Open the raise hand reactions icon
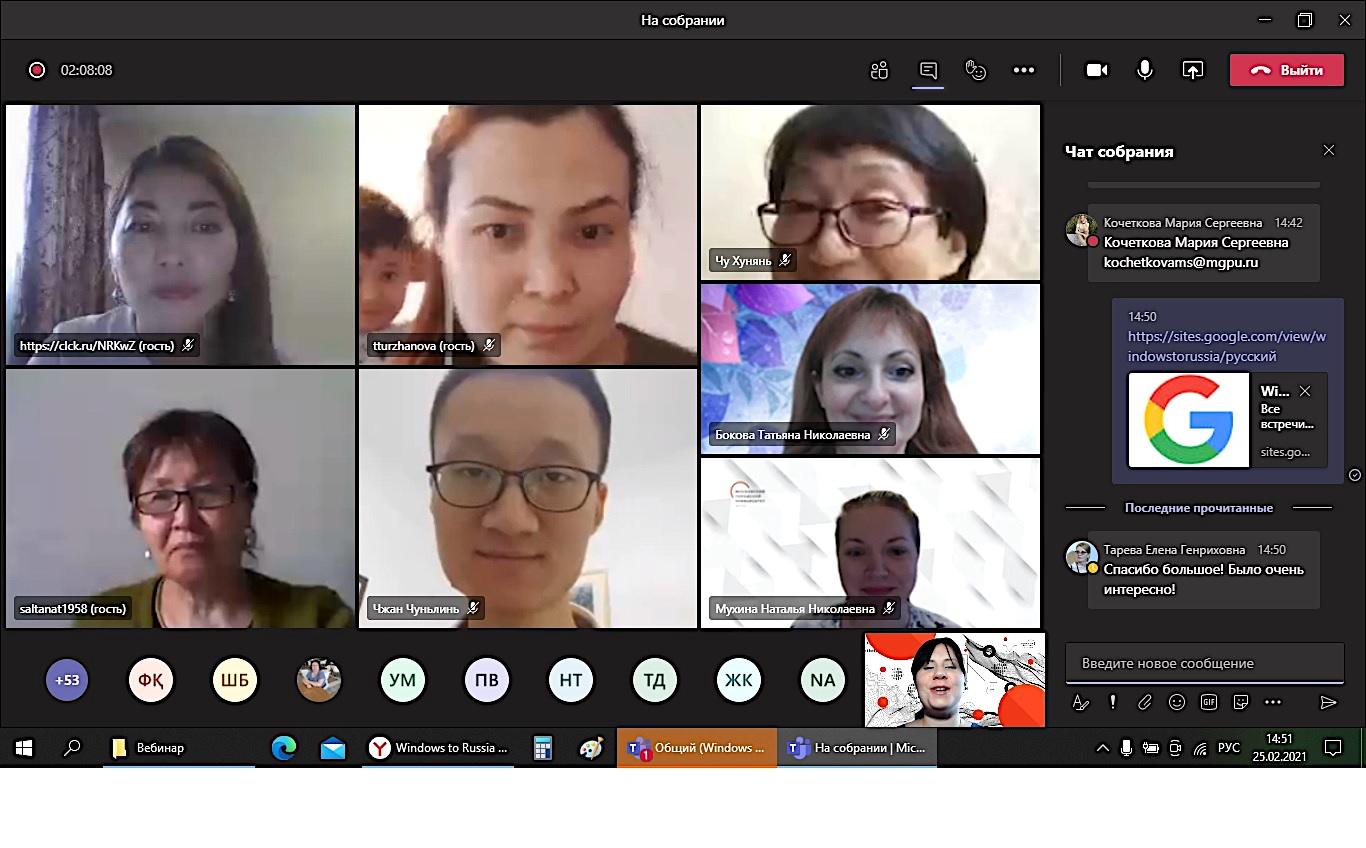Image resolution: width=1366 pixels, height=848 pixels. click(x=975, y=70)
